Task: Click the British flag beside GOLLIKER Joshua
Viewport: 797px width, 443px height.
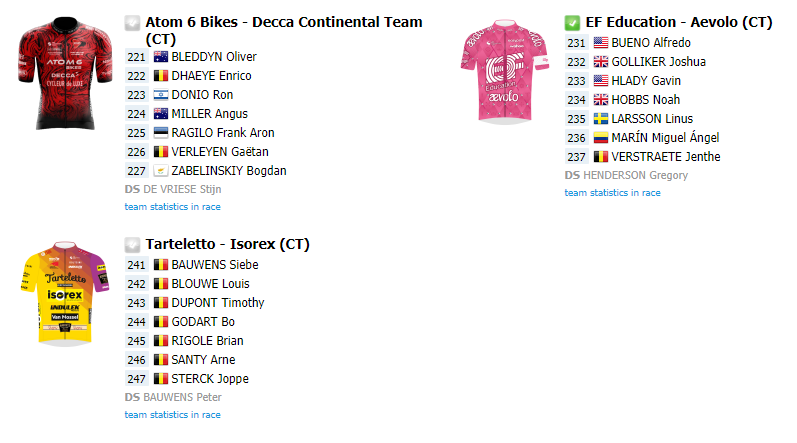Action: point(601,62)
